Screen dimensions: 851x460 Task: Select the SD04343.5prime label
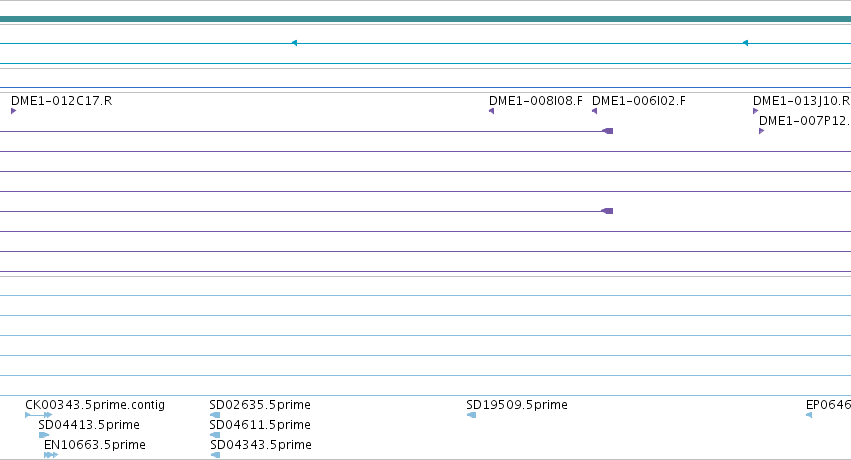[x=261, y=445]
